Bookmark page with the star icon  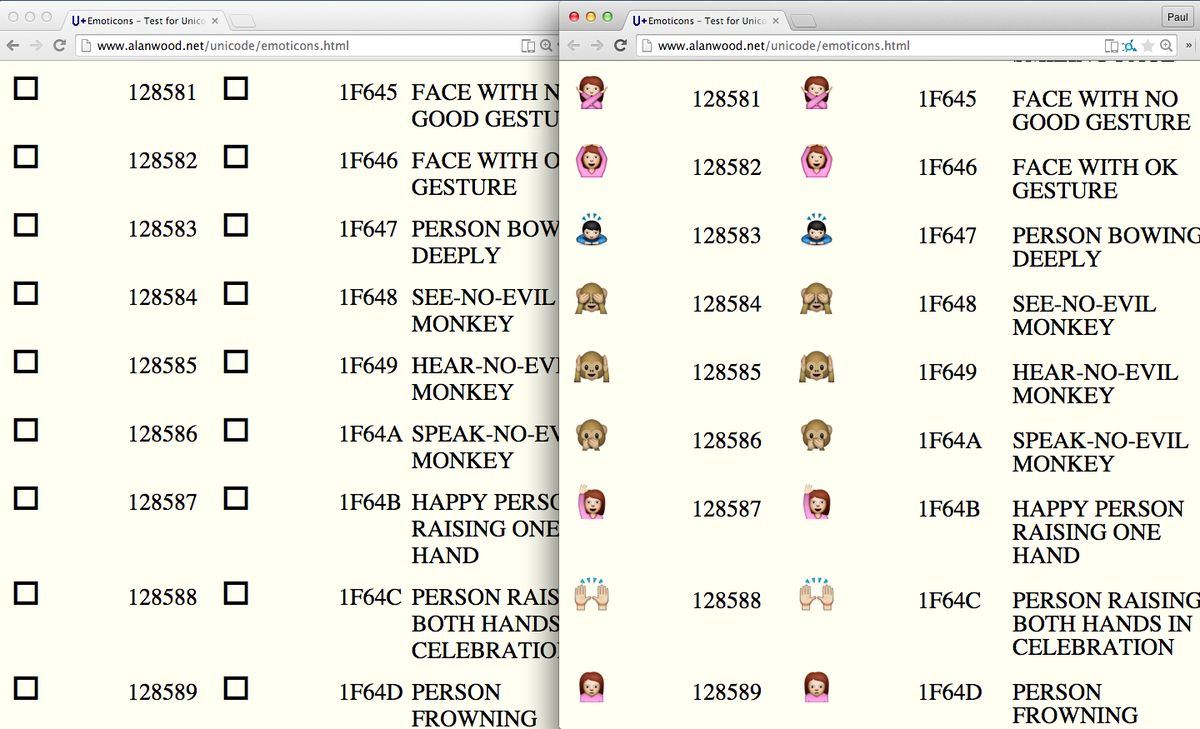click(x=1148, y=46)
